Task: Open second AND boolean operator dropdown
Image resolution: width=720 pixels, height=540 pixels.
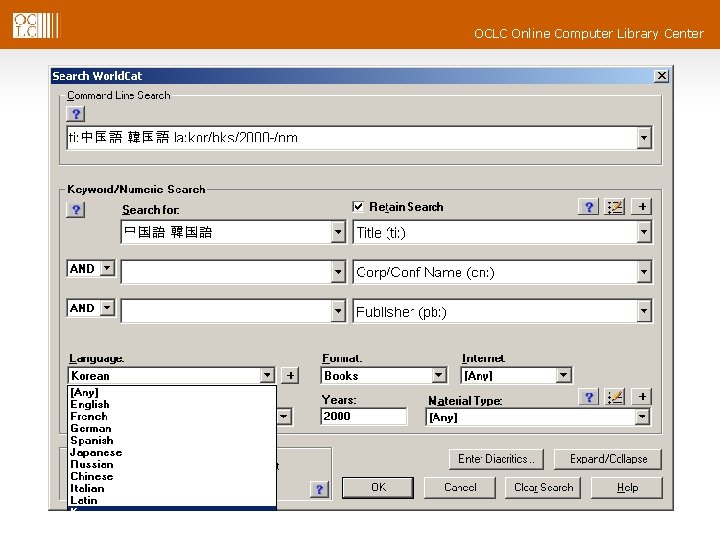Action: click(x=107, y=308)
